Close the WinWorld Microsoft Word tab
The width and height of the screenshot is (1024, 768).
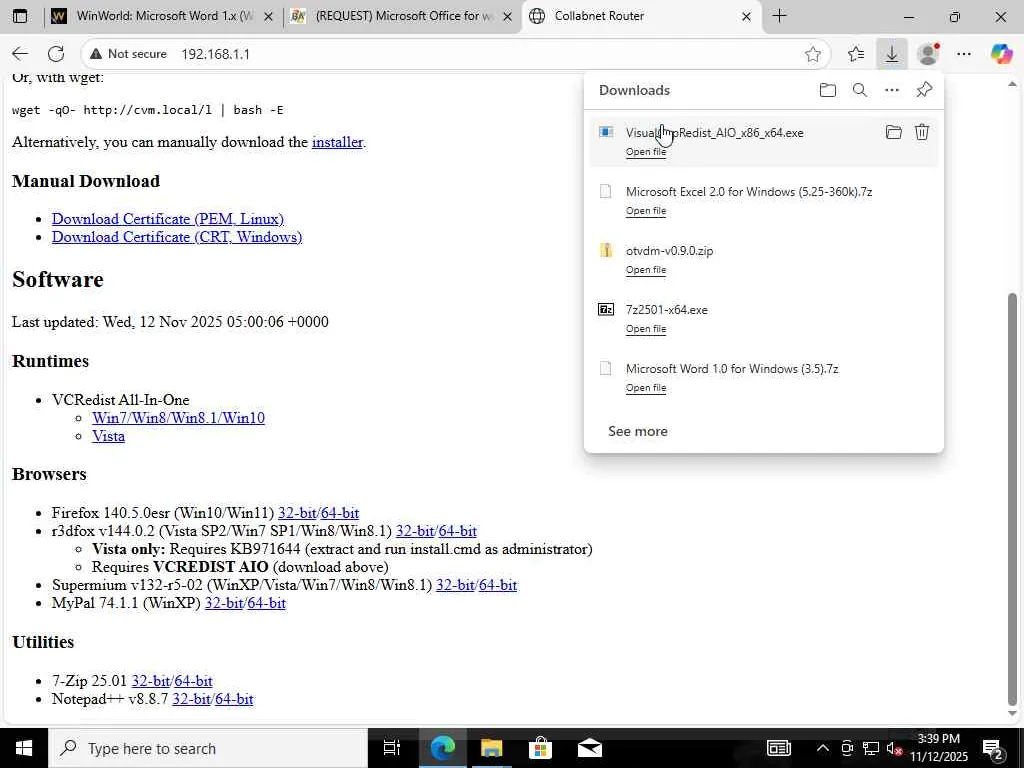pos(268,17)
